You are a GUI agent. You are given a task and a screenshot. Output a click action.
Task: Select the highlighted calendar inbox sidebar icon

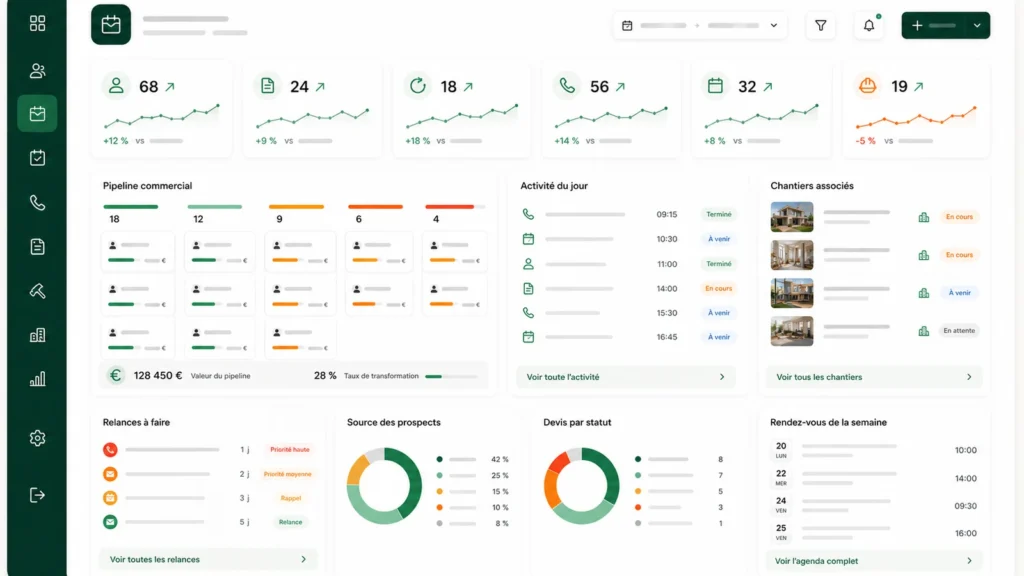[x=37, y=114]
